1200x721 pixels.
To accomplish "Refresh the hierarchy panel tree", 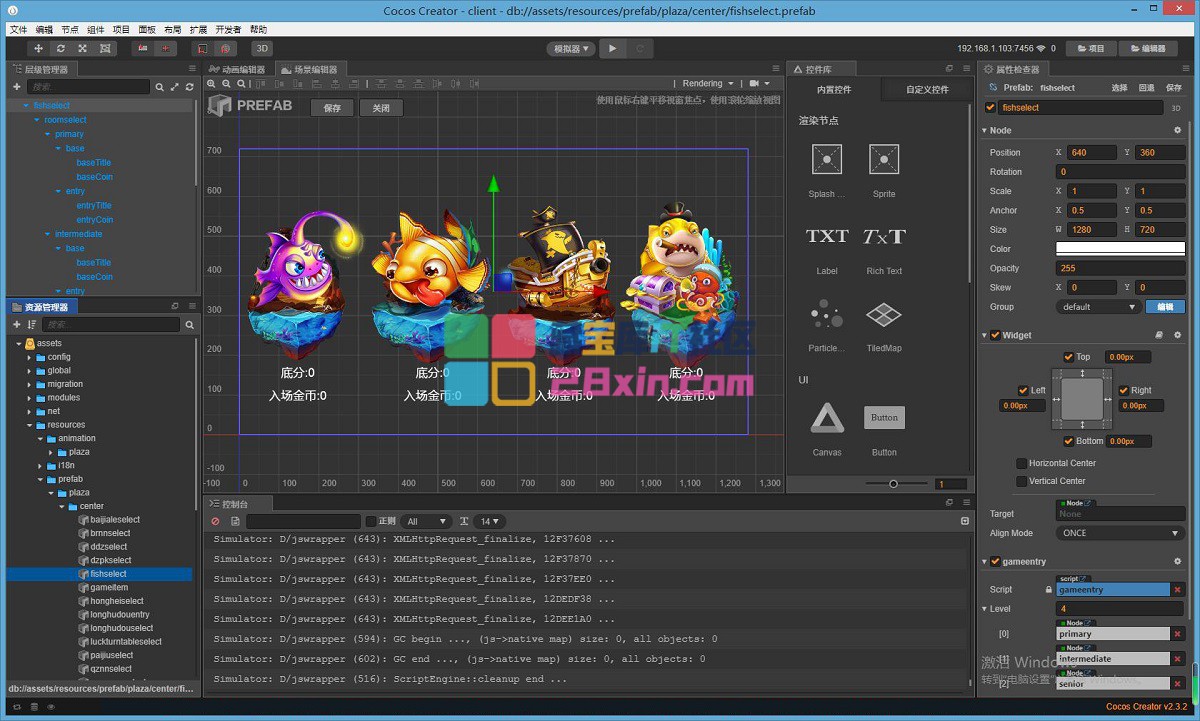I will point(189,87).
